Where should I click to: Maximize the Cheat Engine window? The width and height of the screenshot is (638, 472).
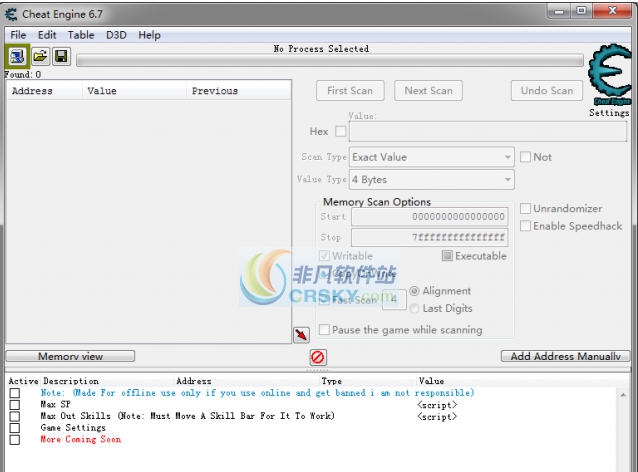click(x=581, y=11)
